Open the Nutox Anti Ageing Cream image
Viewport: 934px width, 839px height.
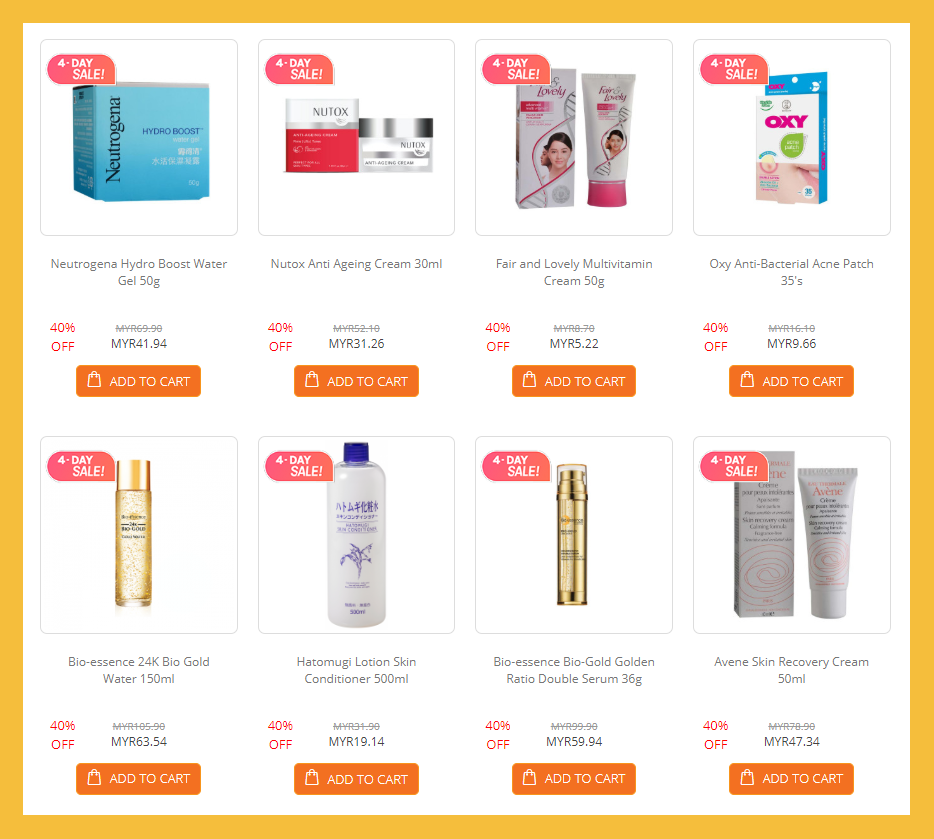pyautogui.click(x=356, y=138)
